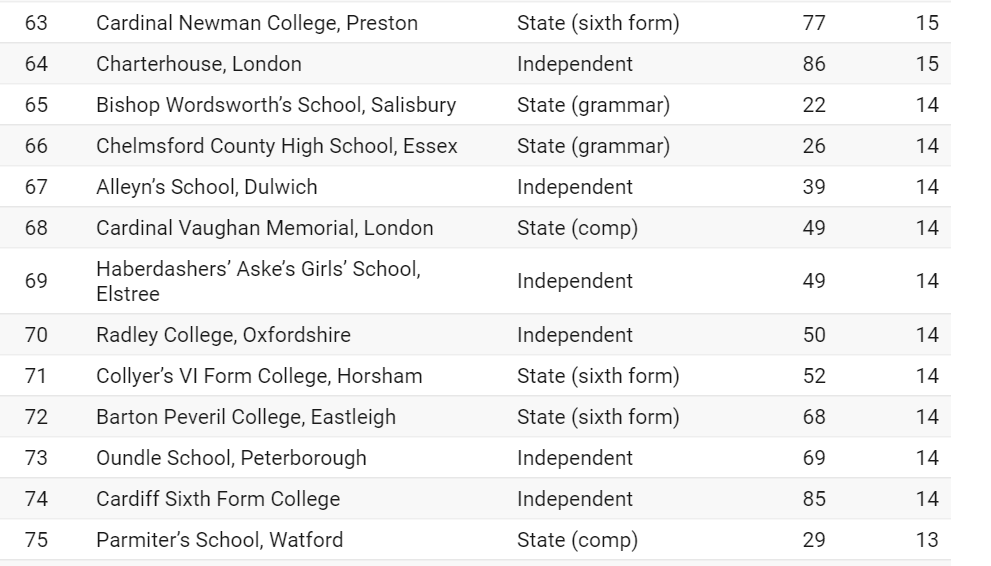Click Barton Peveril College, Eastleigh row
Image resolution: width=991 pixels, height=566 pixels.
coord(475,417)
